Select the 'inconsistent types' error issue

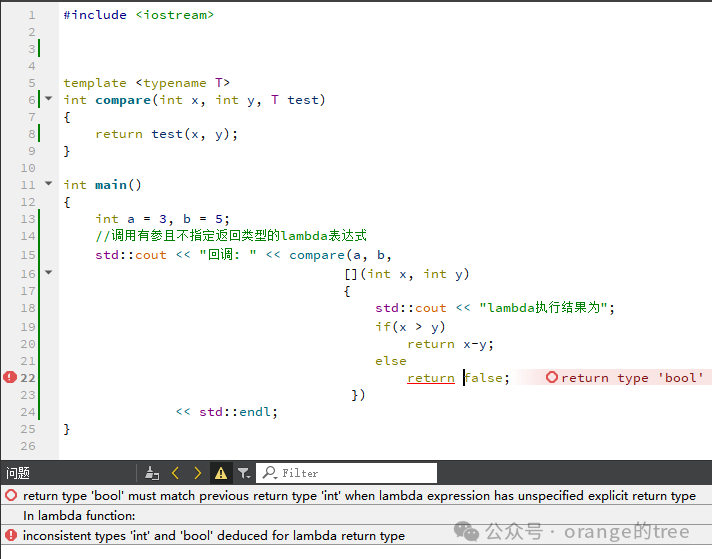(x=356, y=535)
